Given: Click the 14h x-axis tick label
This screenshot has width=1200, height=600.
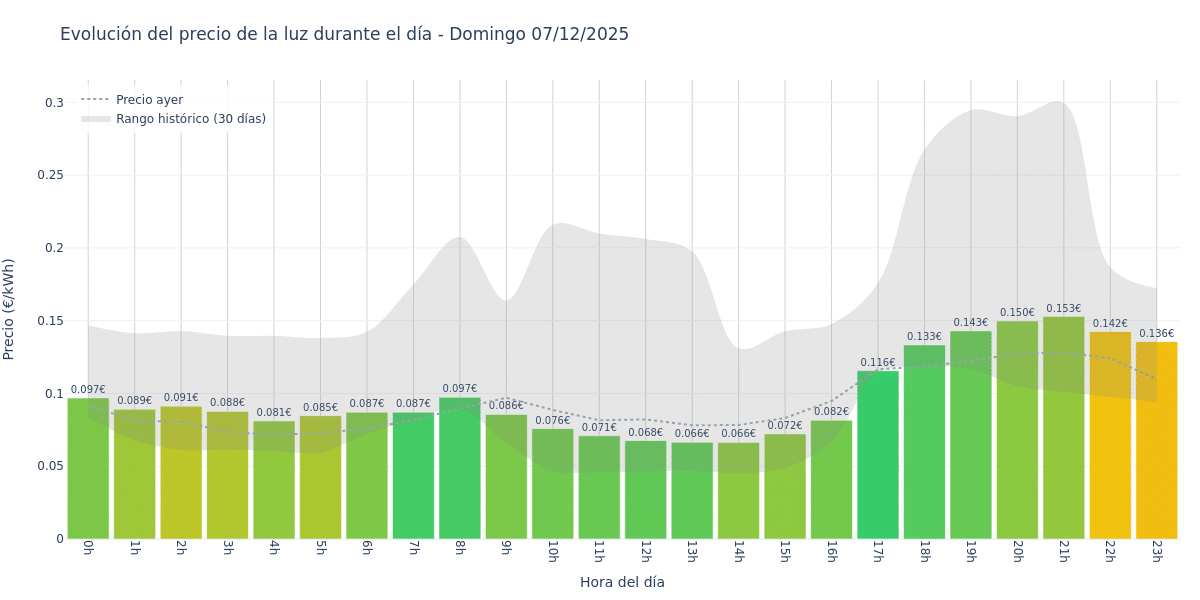Looking at the screenshot, I should click(x=738, y=552).
